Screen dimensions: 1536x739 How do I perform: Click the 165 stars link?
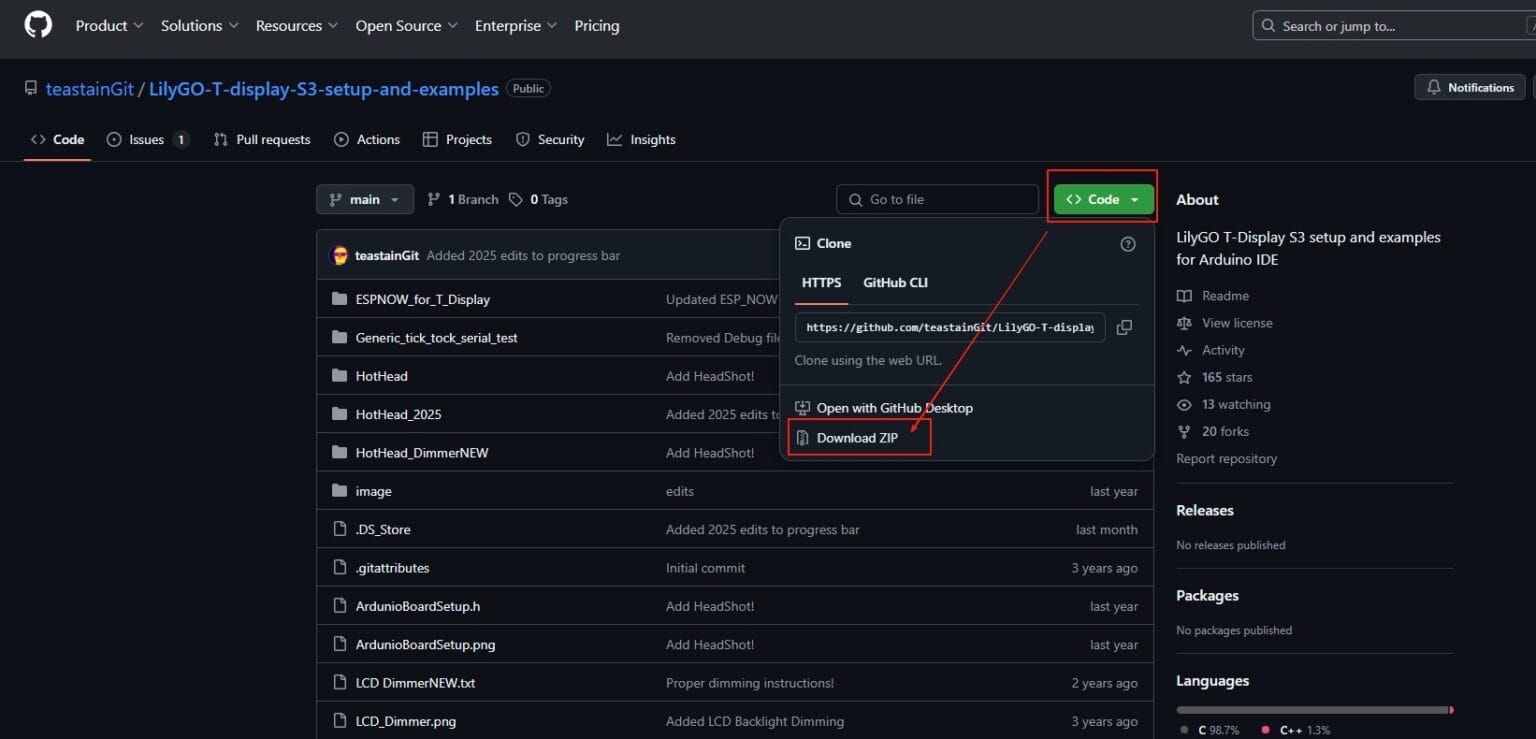[x=1227, y=377]
